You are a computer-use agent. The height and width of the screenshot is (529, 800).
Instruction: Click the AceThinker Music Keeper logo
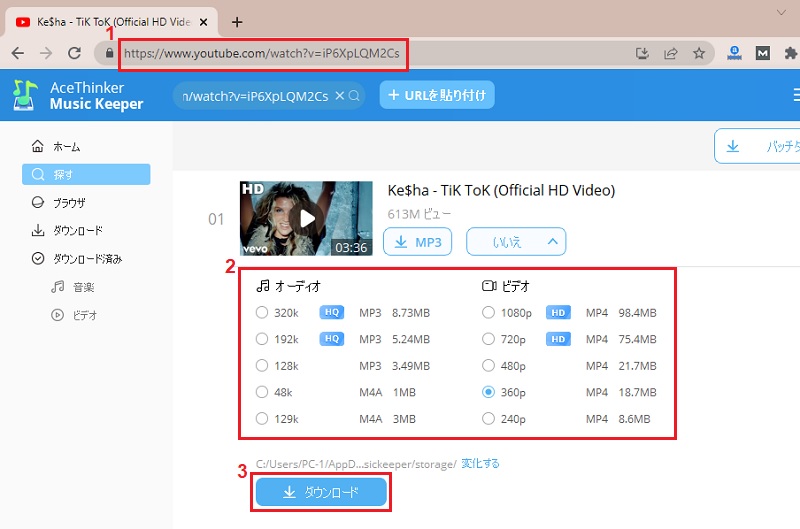click(x=80, y=96)
